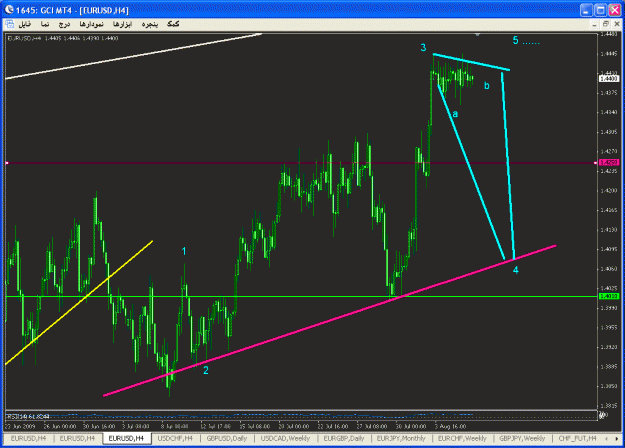Switch to the GBPUSD,Daily chart tab
The height and width of the screenshot is (448, 625).
pos(227,438)
